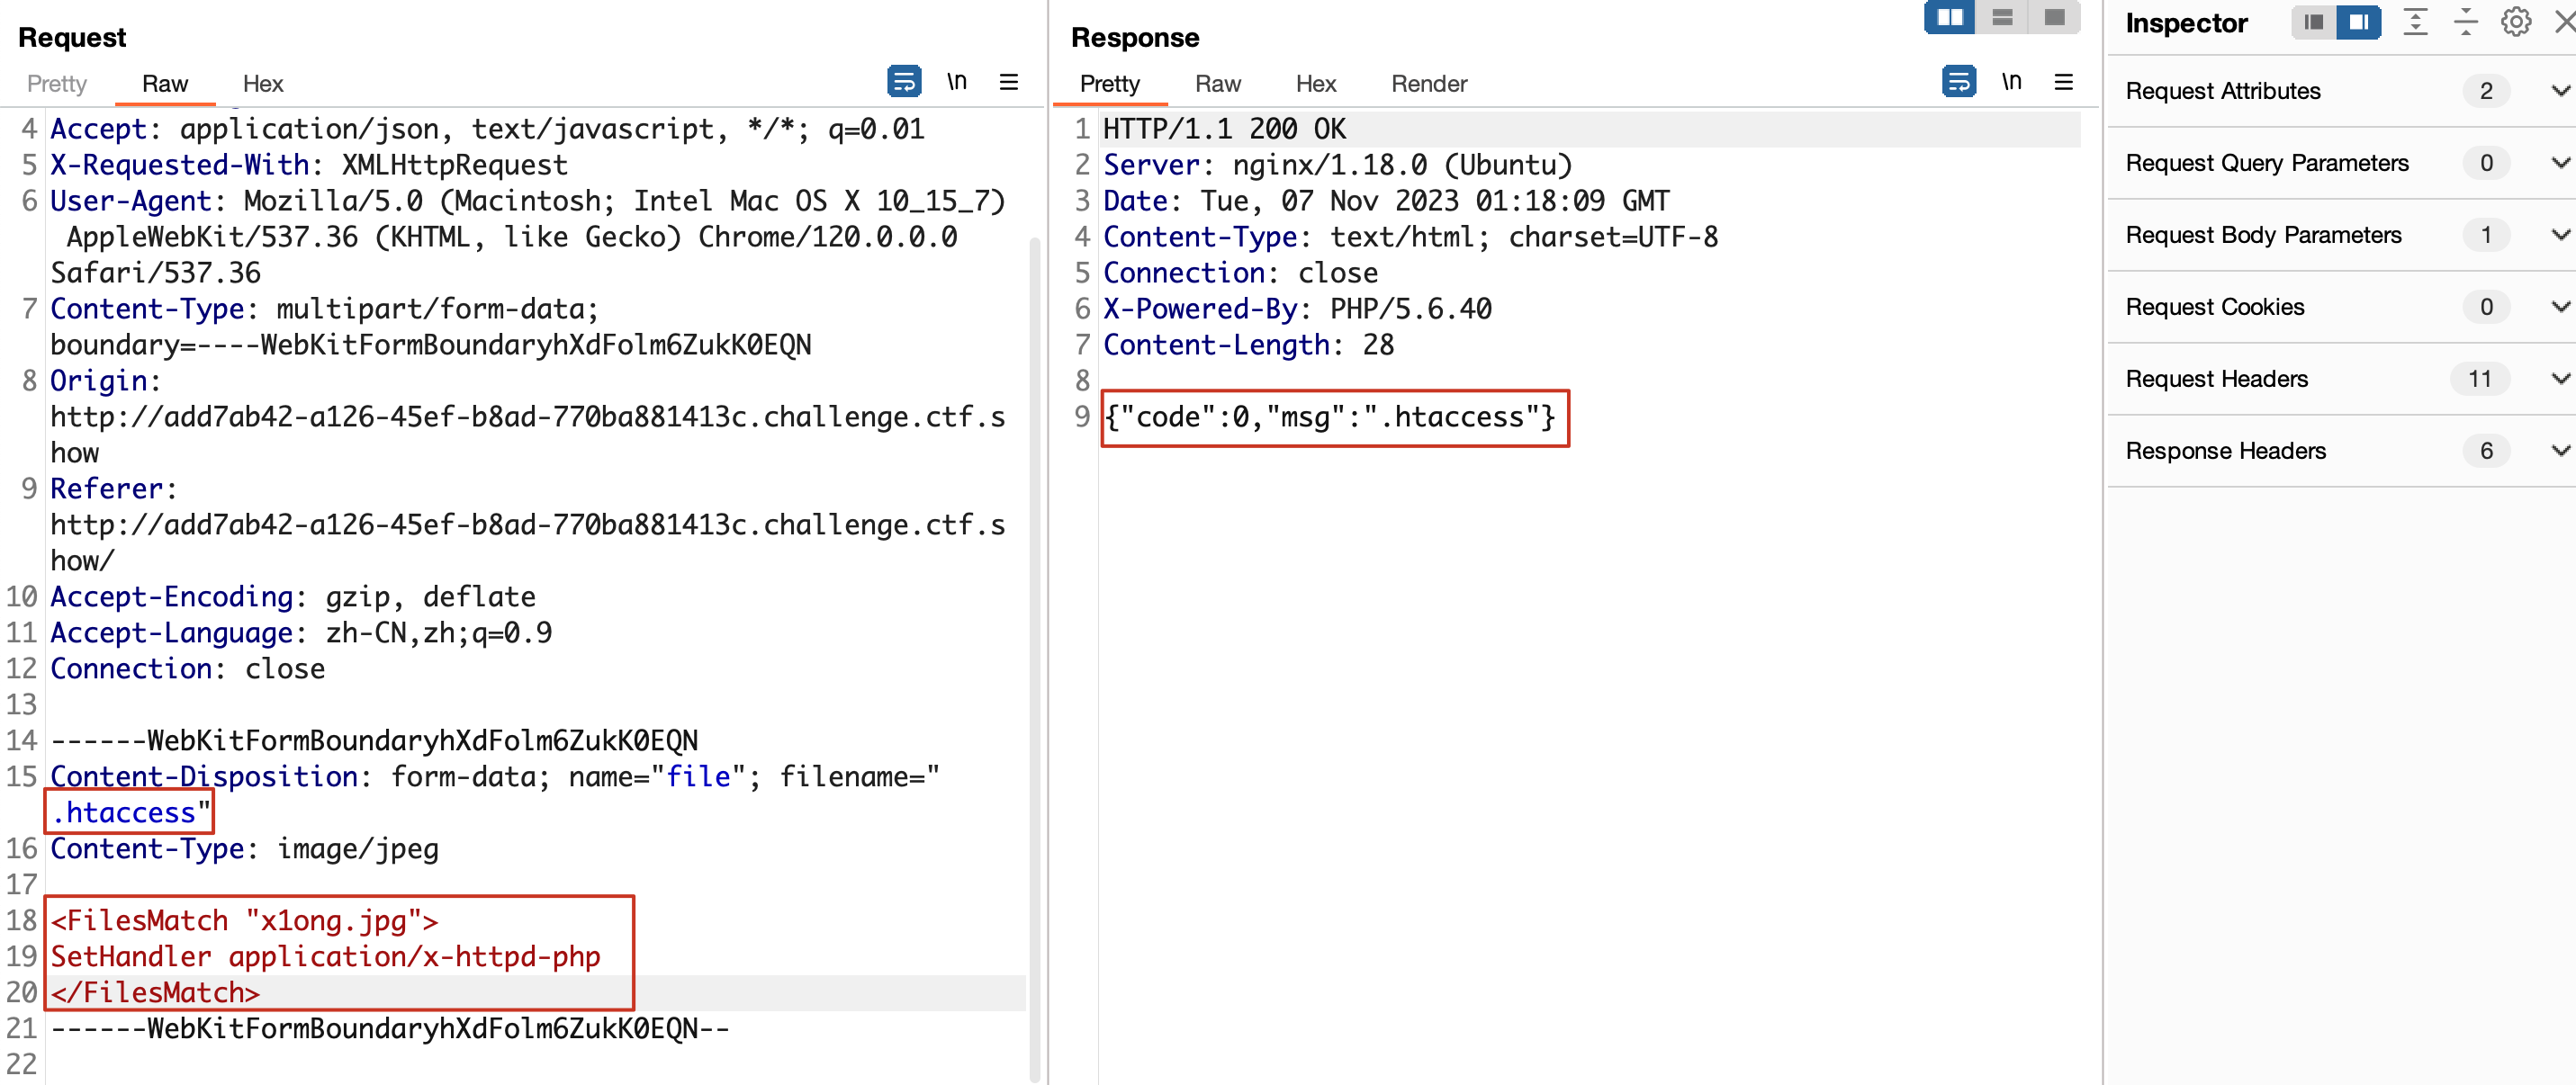2576x1085 pixels.
Task: Click the Request Cookies label
Action: [x=2214, y=307]
